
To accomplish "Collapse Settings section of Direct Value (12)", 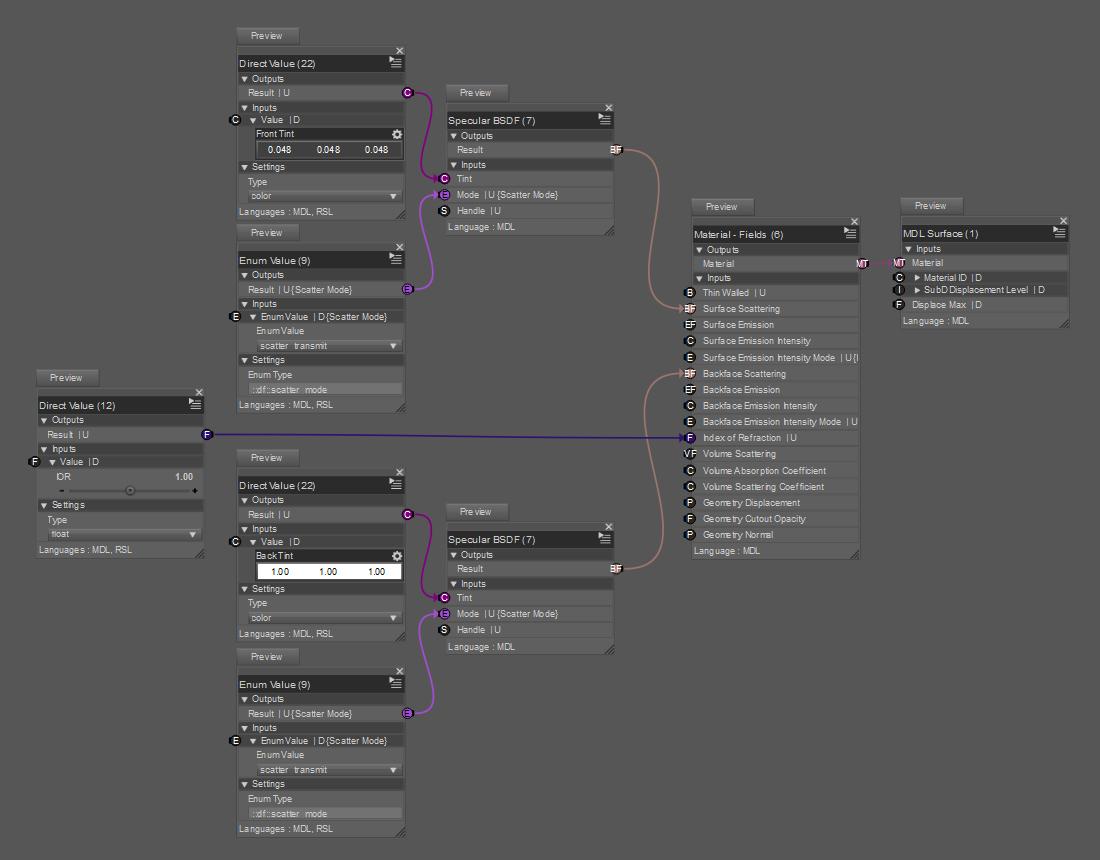I will [44, 505].
